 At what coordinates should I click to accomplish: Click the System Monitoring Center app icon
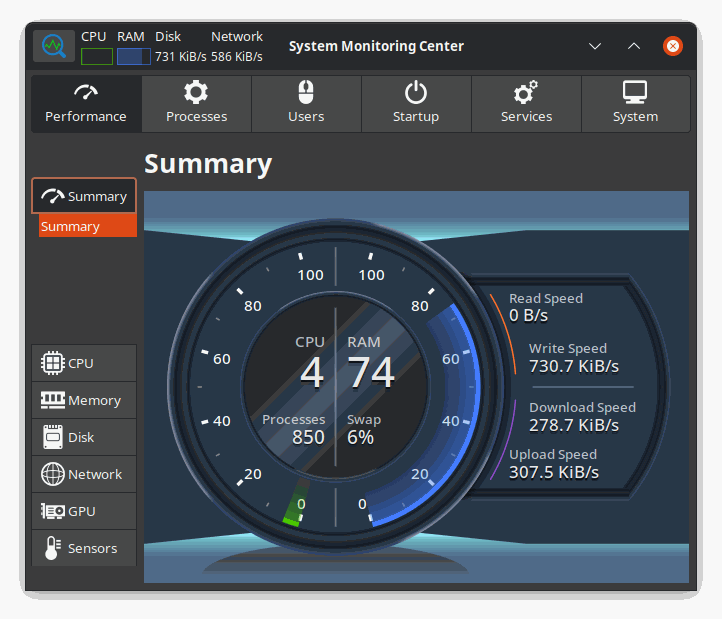click(54, 46)
